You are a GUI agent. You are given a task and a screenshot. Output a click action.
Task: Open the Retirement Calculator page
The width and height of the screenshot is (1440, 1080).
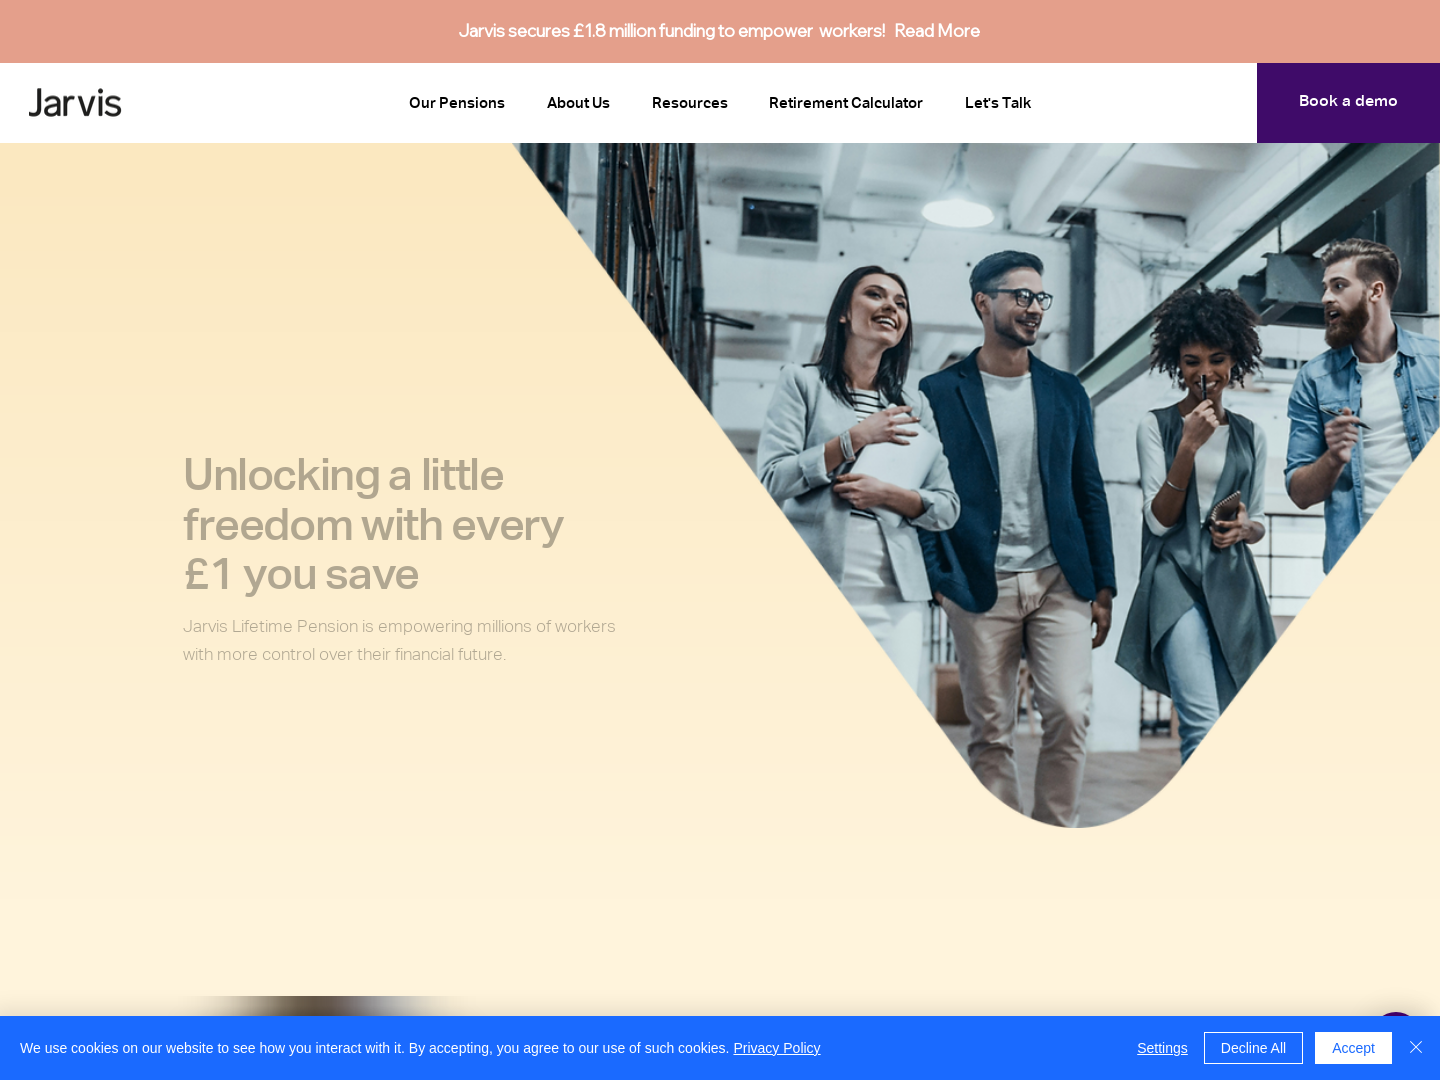[846, 103]
